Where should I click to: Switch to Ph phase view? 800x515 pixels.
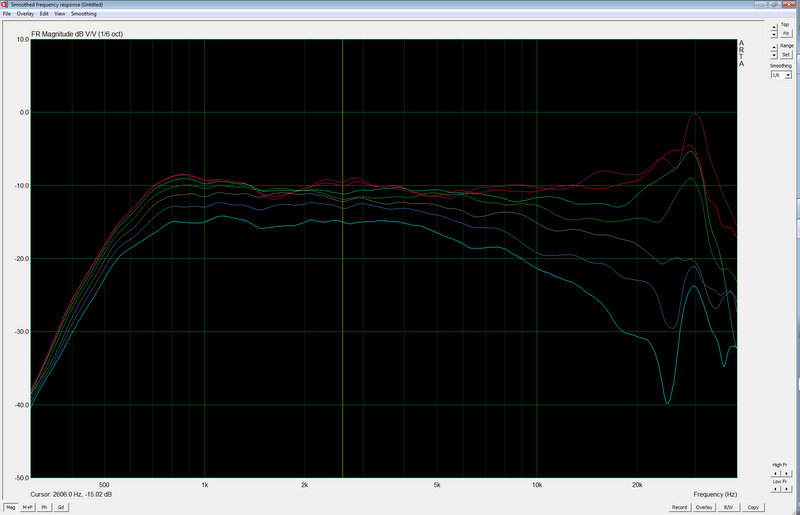(x=44, y=507)
